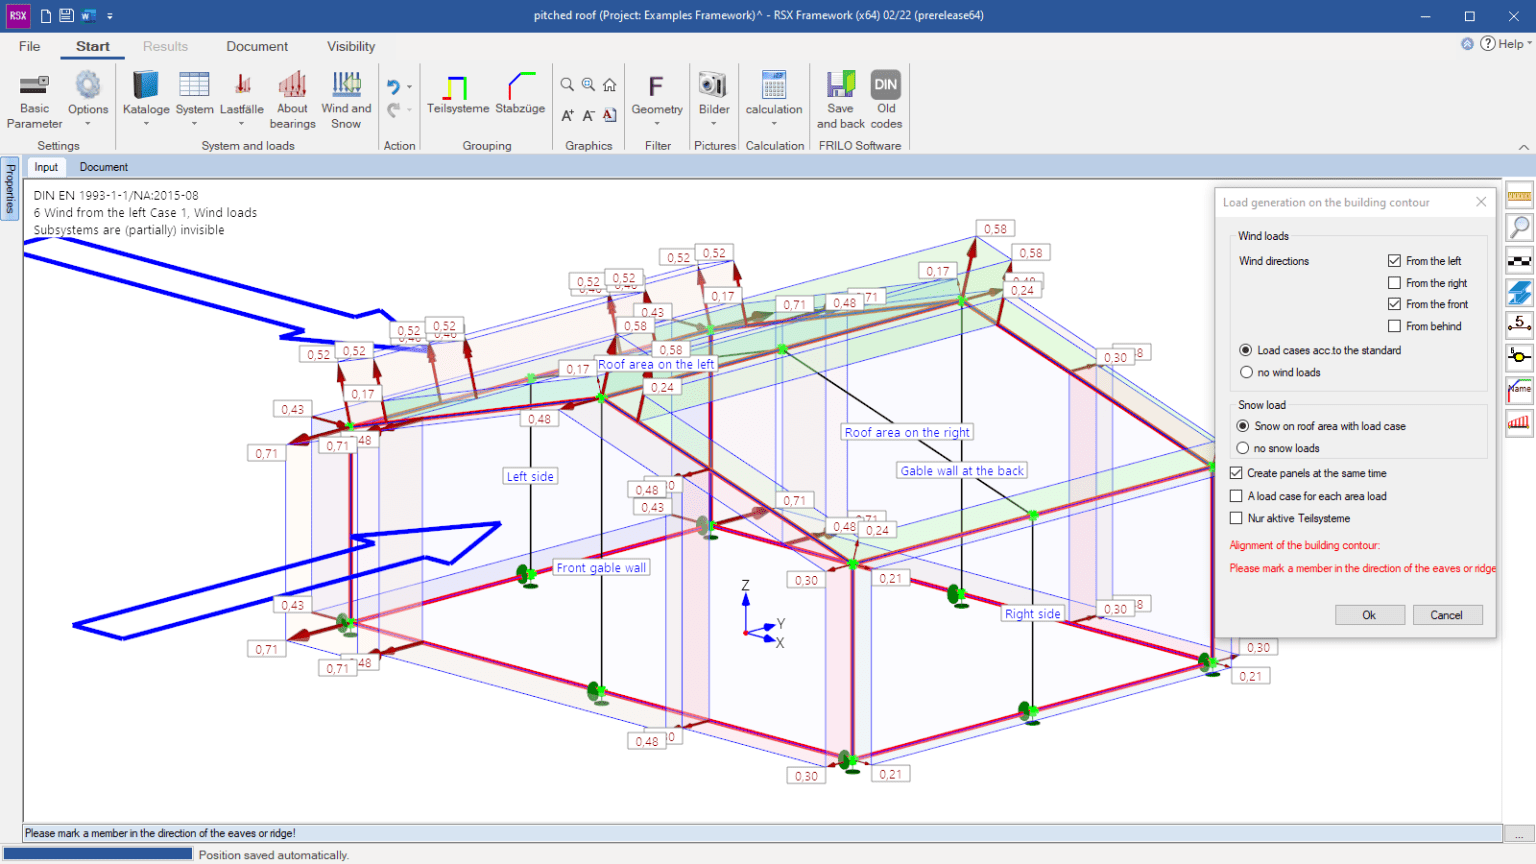This screenshot has height=864, width=1536.
Task: Click the About bearings icon
Action: [292, 85]
